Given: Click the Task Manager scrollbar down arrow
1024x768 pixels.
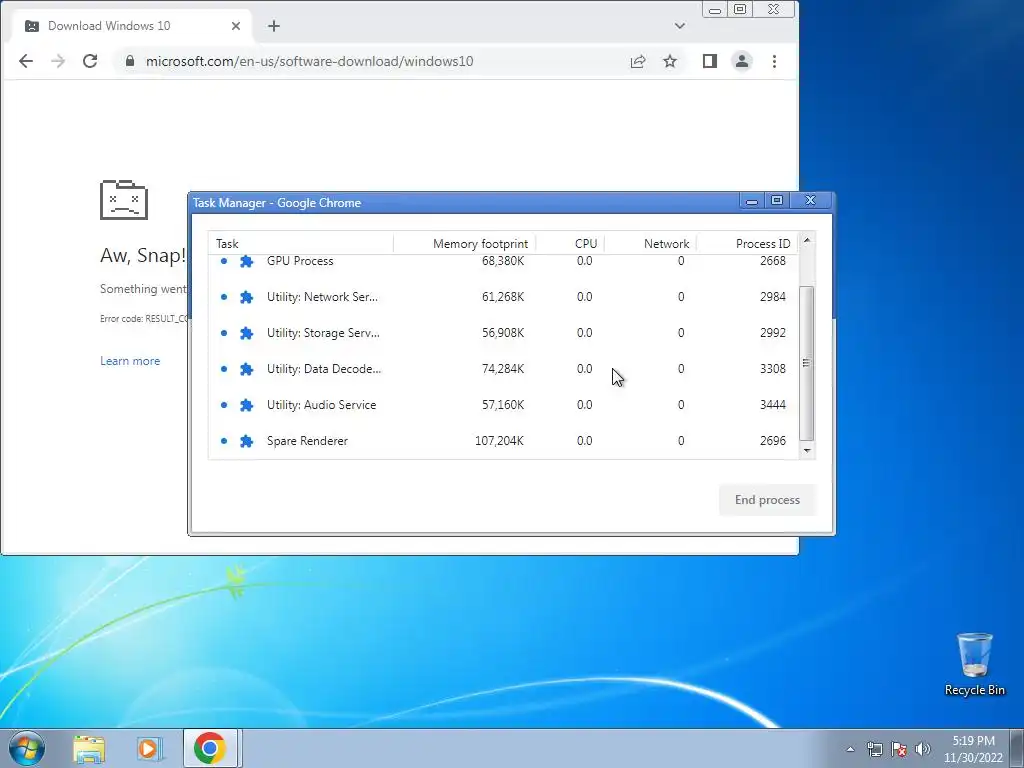Looking at the screenshot, I should point(807,451).
